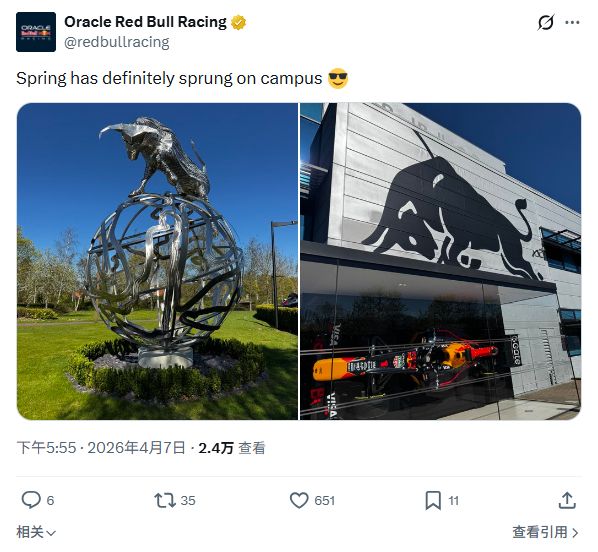Image resolution: width=598 pixels, height=552 pixels.
Task: Open the Grok slash-circle icon
Action: [545, 22]
